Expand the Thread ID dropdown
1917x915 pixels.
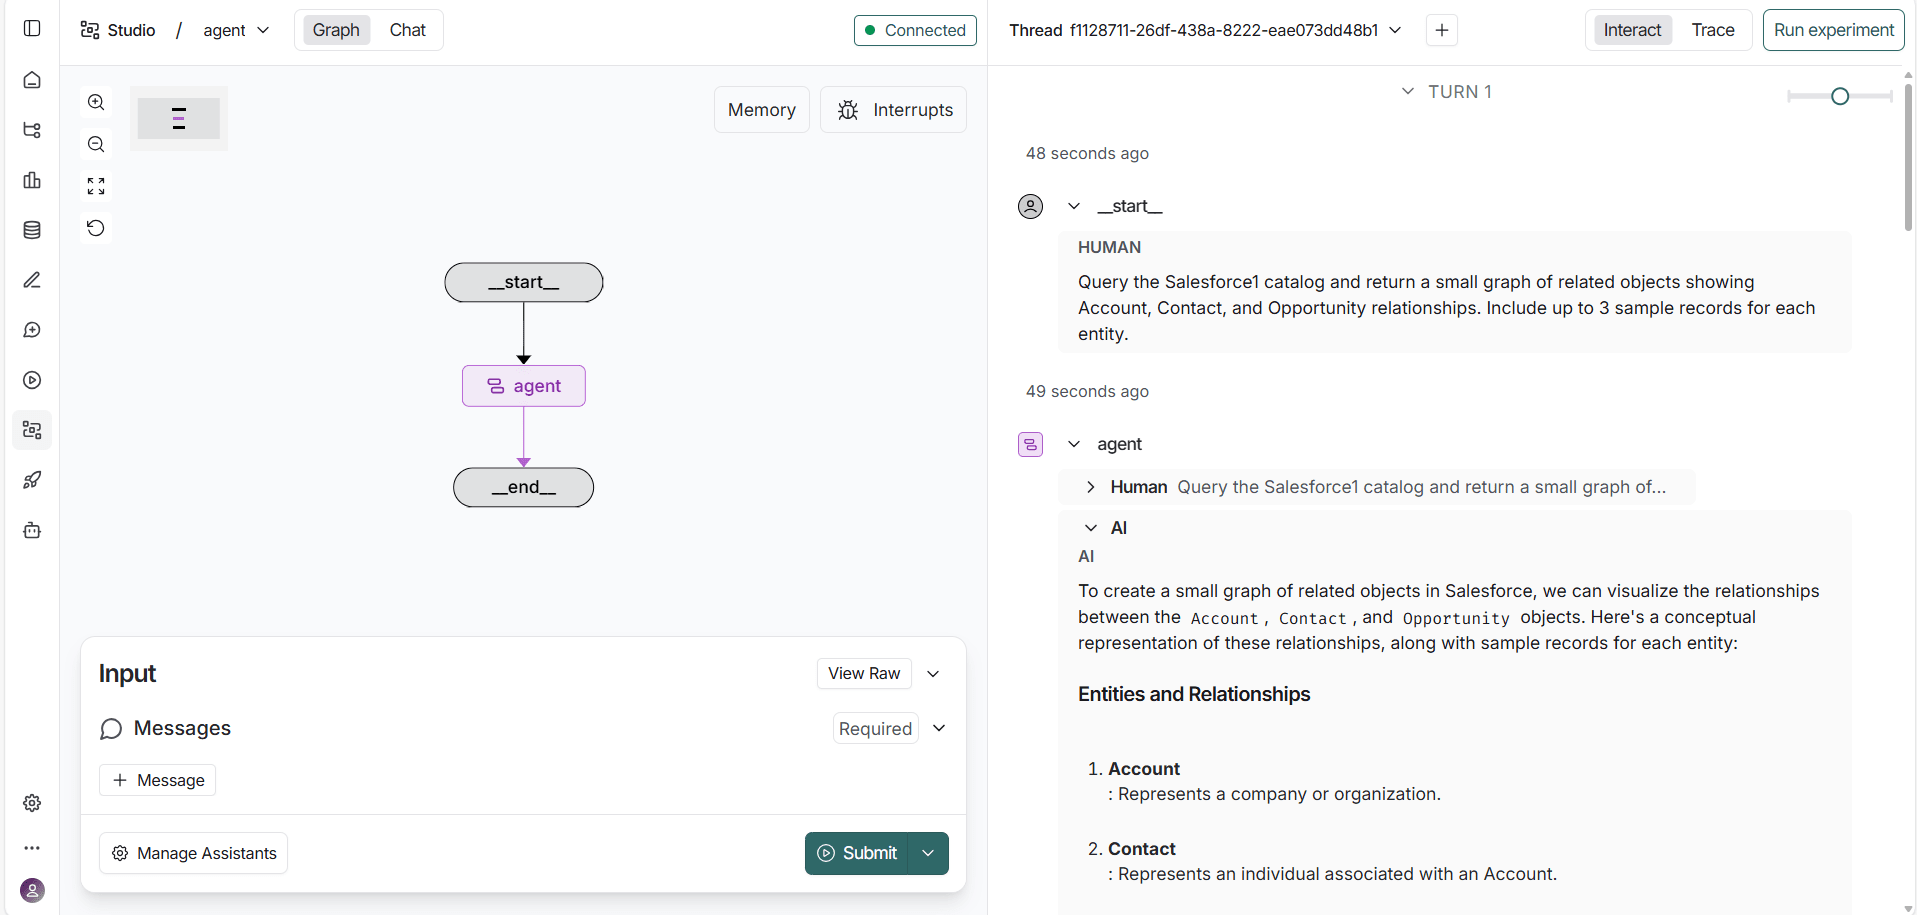1395,30
